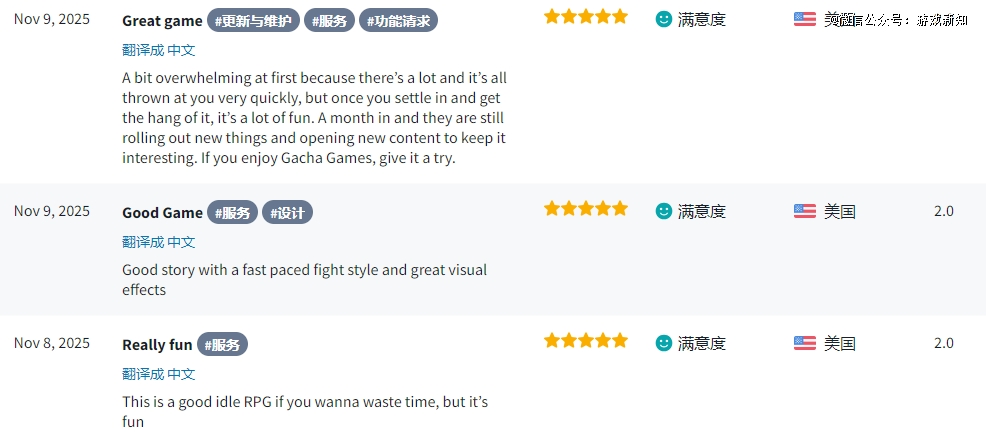Screen dimensions: 986x444
Task: Open the Good Game review title
Action: (x=162, y=212)
